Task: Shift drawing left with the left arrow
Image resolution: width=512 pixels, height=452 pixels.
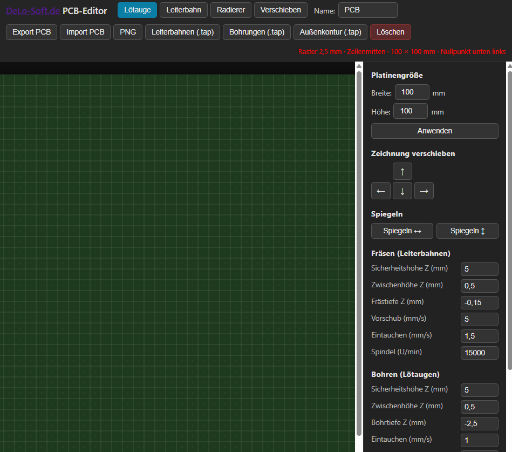Action: (381, 191)
